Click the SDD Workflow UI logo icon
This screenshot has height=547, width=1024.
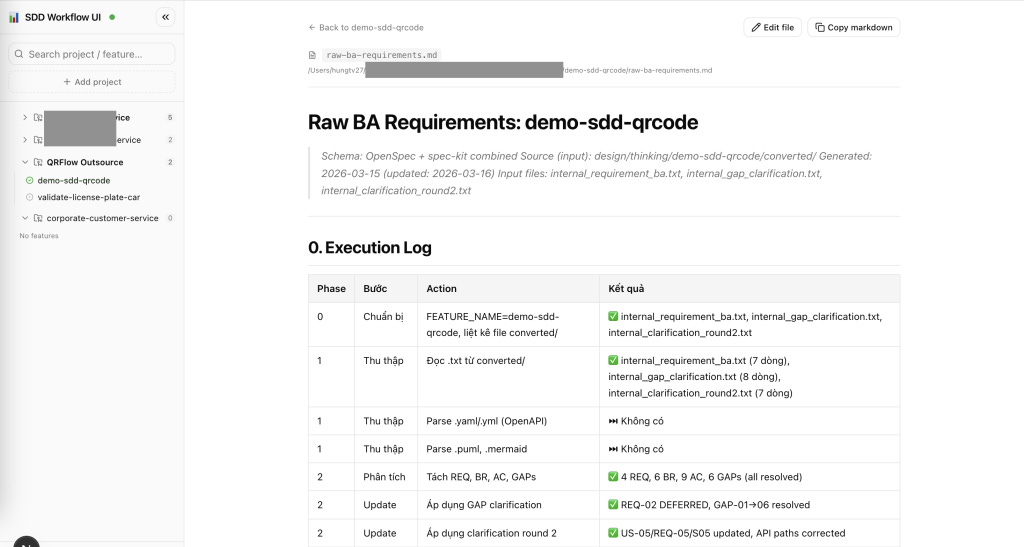tap(14, 18)
